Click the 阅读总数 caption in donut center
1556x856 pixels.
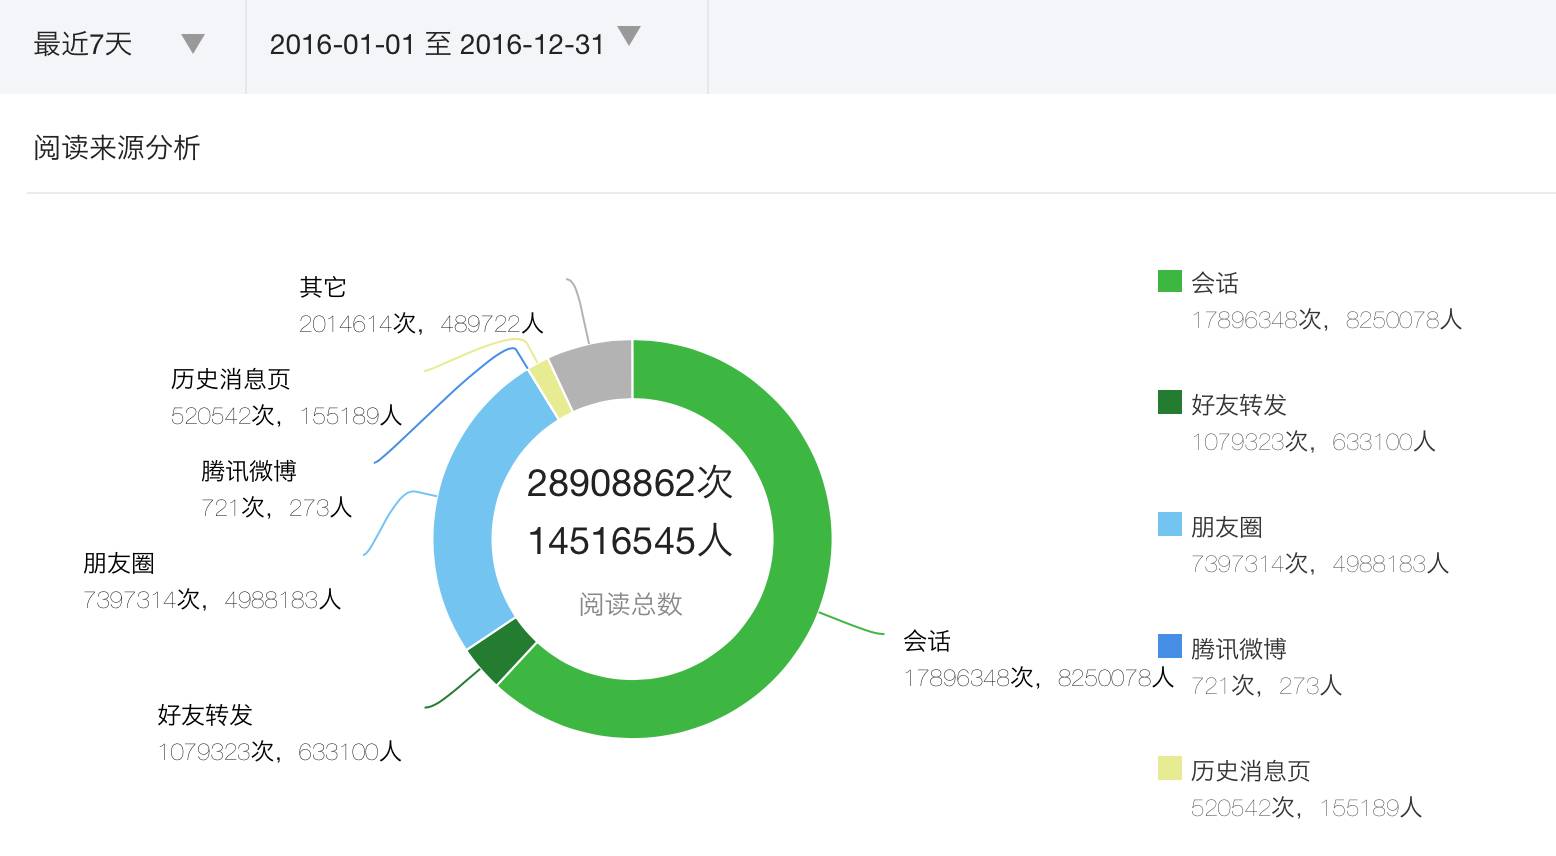click(x=631, y=605)
